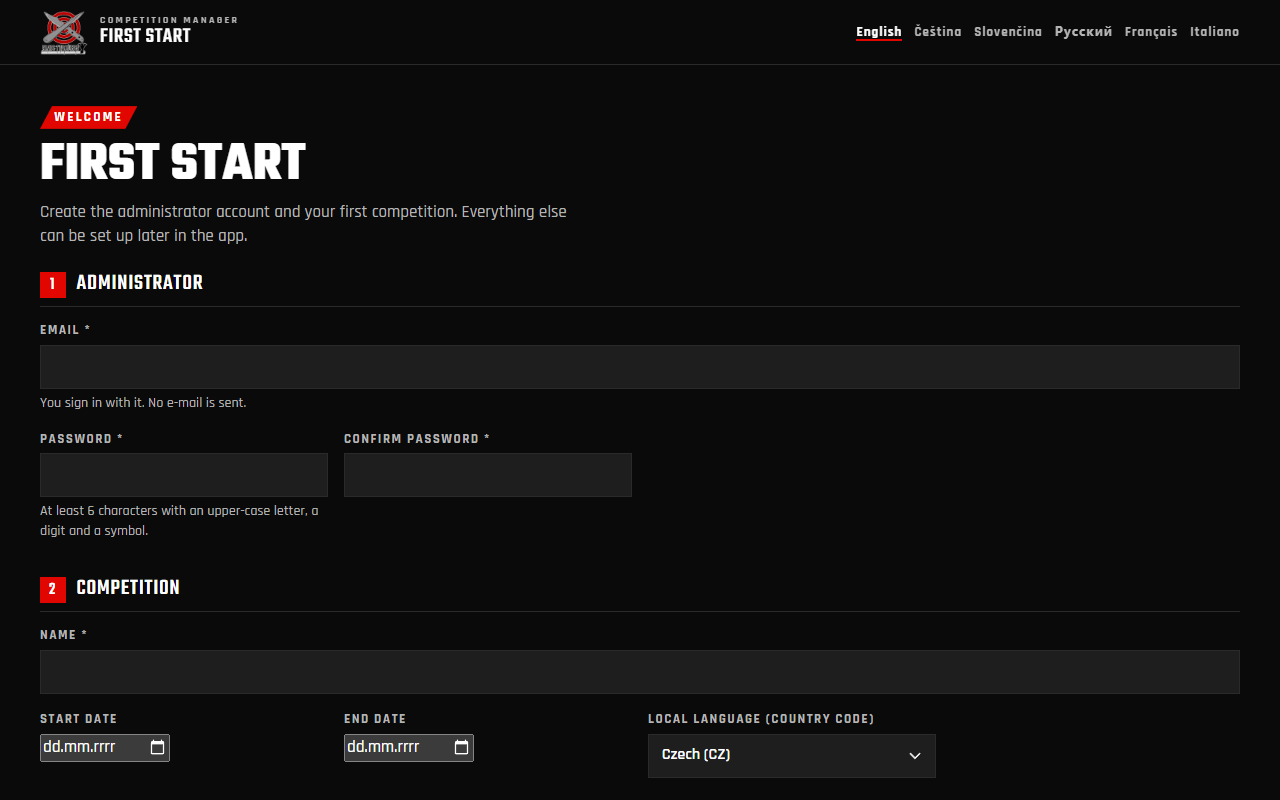Switch language to Русский
Viewport: 1280px width, 800px height.
(1083, 32)
